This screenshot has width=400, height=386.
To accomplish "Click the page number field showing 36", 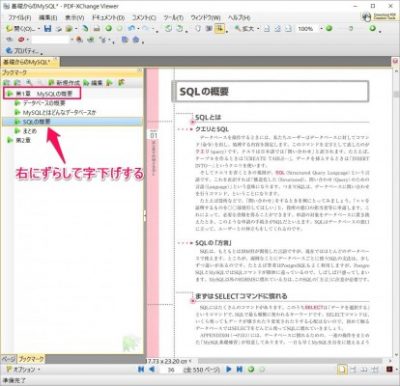I will pos(171,370).
